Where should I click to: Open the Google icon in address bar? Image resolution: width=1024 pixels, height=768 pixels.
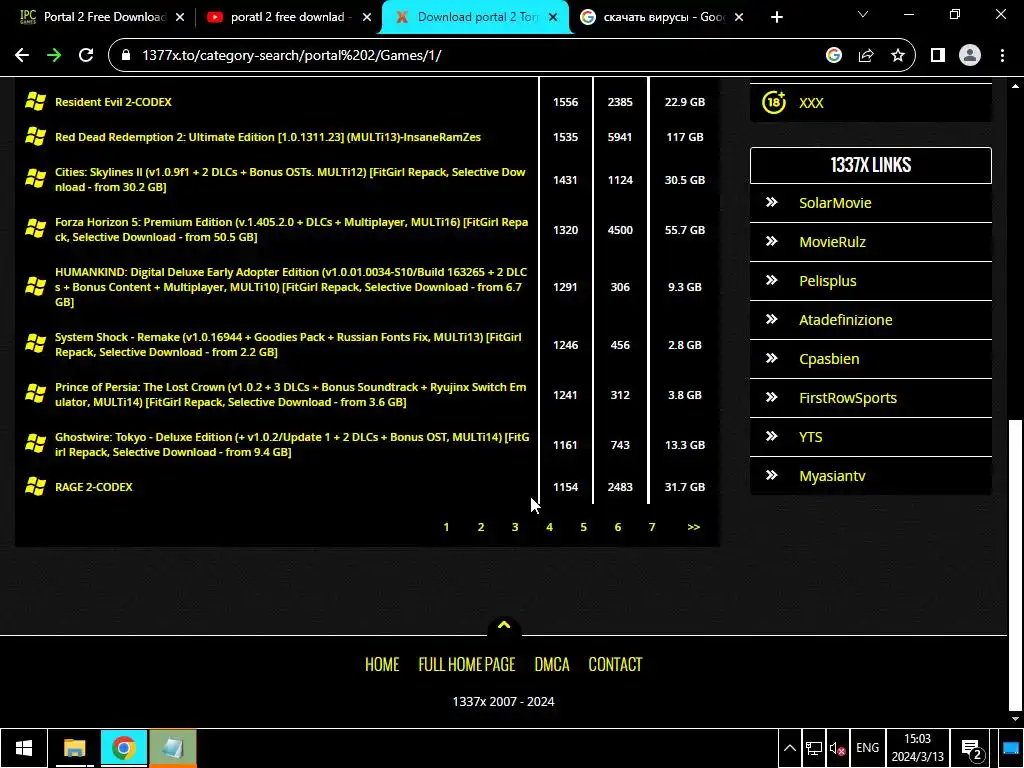click(833, 56)
